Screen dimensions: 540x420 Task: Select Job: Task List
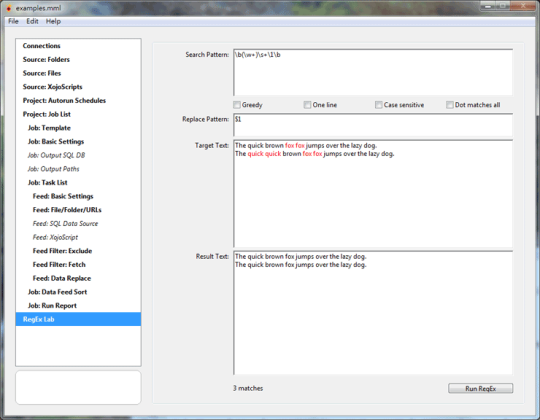click(78, 182)
